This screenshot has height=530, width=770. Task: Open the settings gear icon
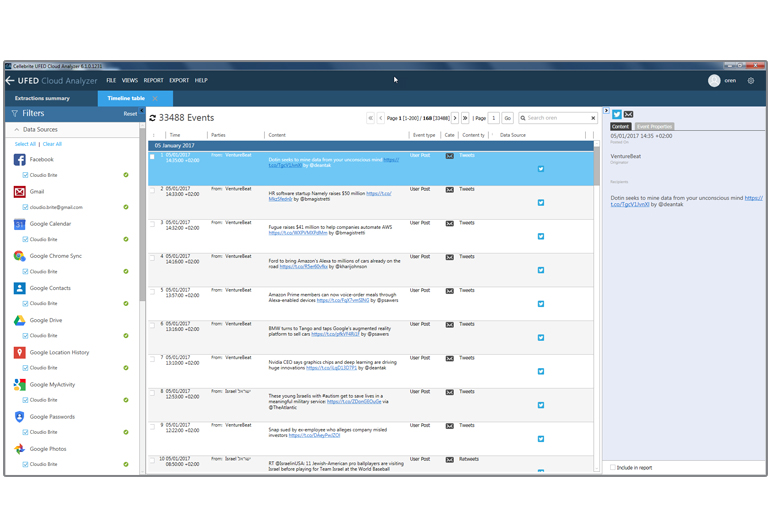(x=751, y=81)
